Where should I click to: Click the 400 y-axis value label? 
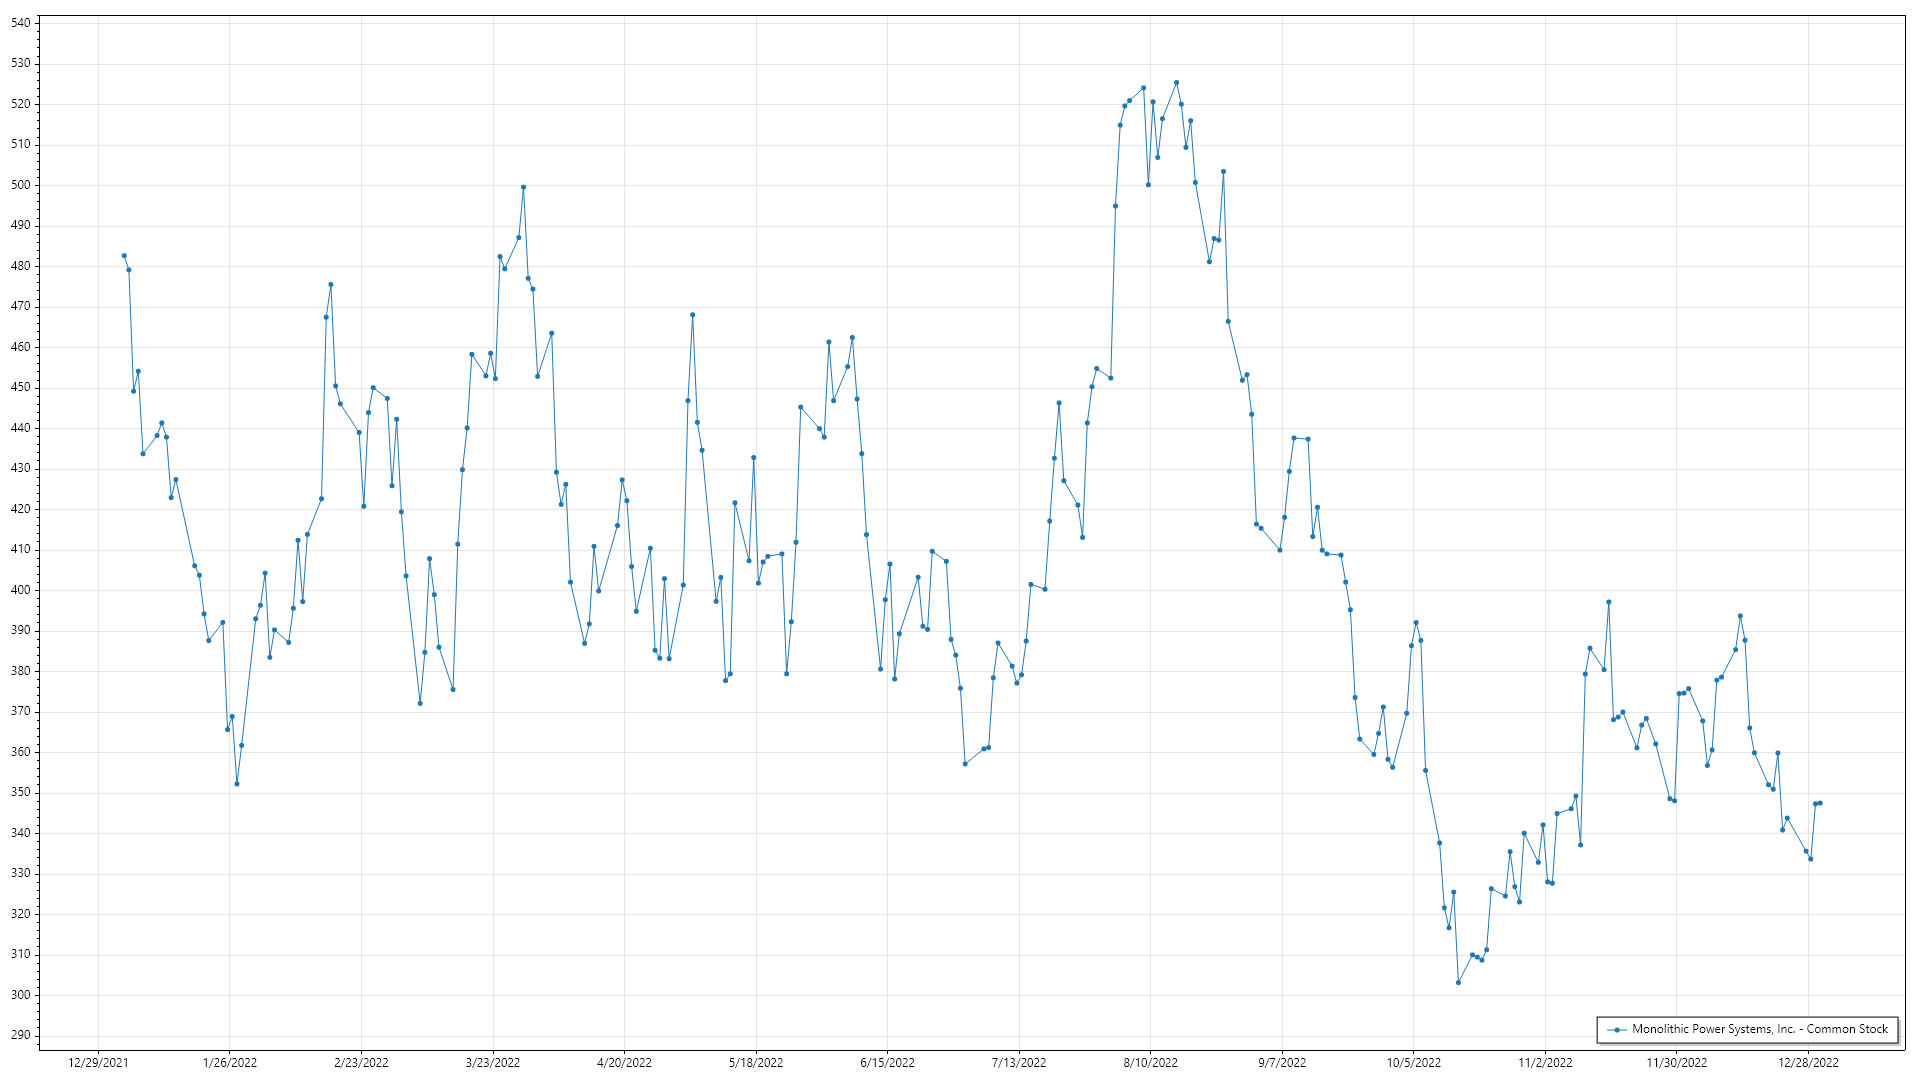(21, 590)
